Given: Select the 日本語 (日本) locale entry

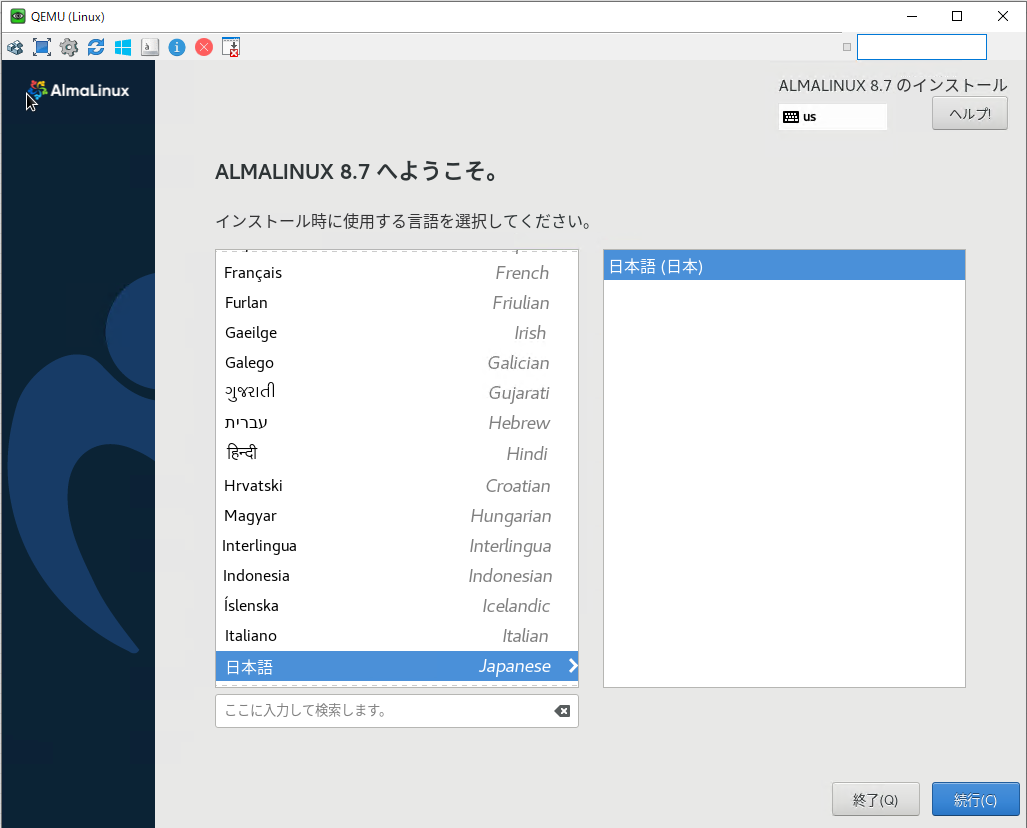Looking at the screenshot, I should (x=784, y=266).
